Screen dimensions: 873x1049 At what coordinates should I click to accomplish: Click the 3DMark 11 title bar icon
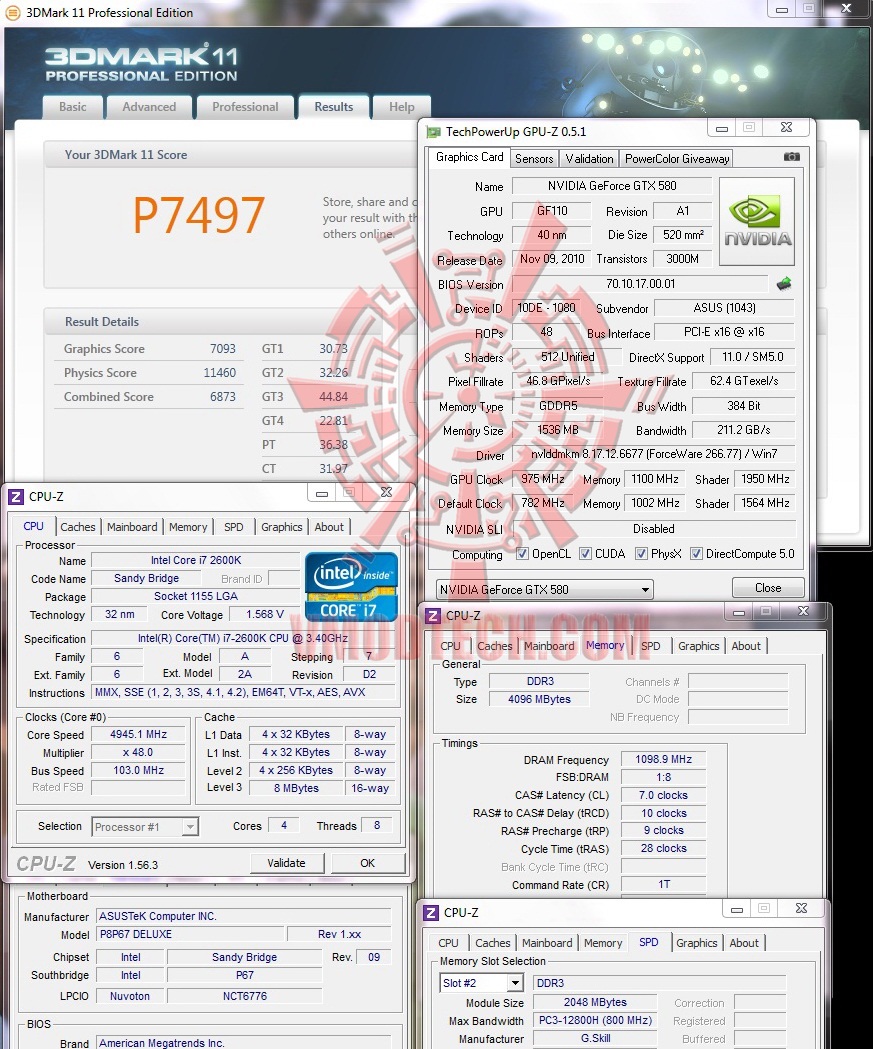(x=12, y=12)
